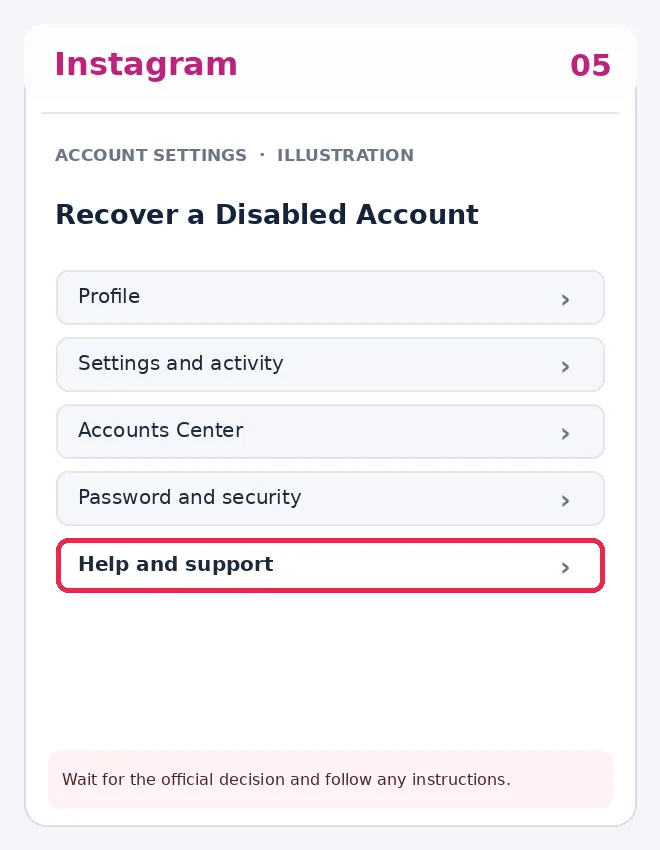Click the Accounts Center chevron icon
This screenshot has height=850, width=660.
tap(565, 434)
